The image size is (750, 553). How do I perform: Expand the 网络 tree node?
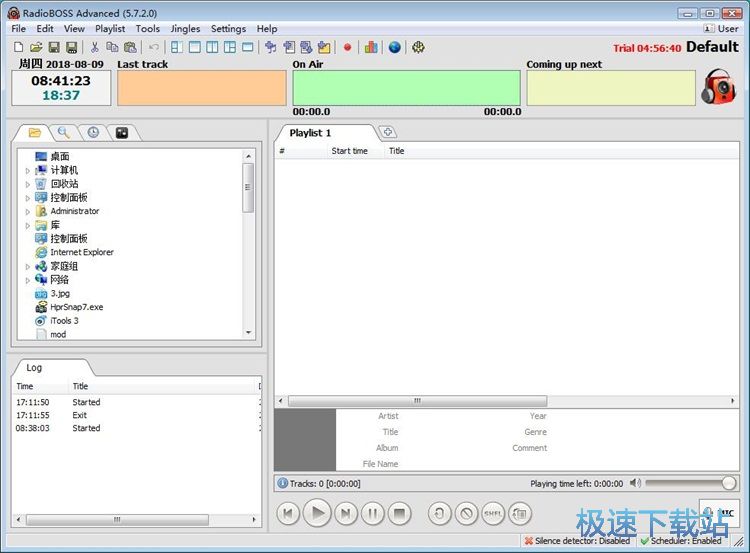tap(28, 280)
